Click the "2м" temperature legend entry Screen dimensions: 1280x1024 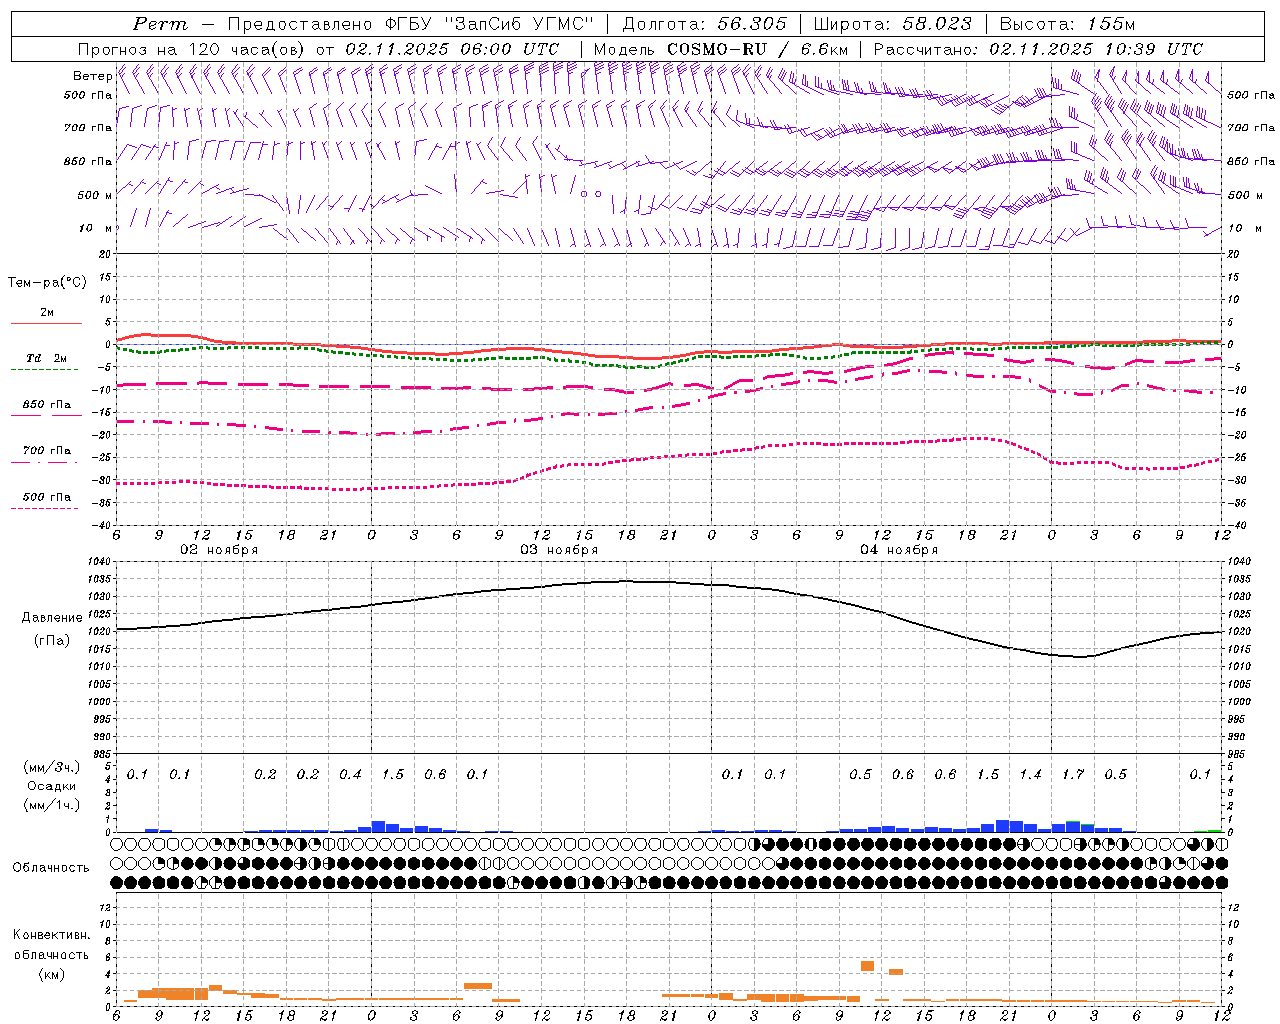47,312
